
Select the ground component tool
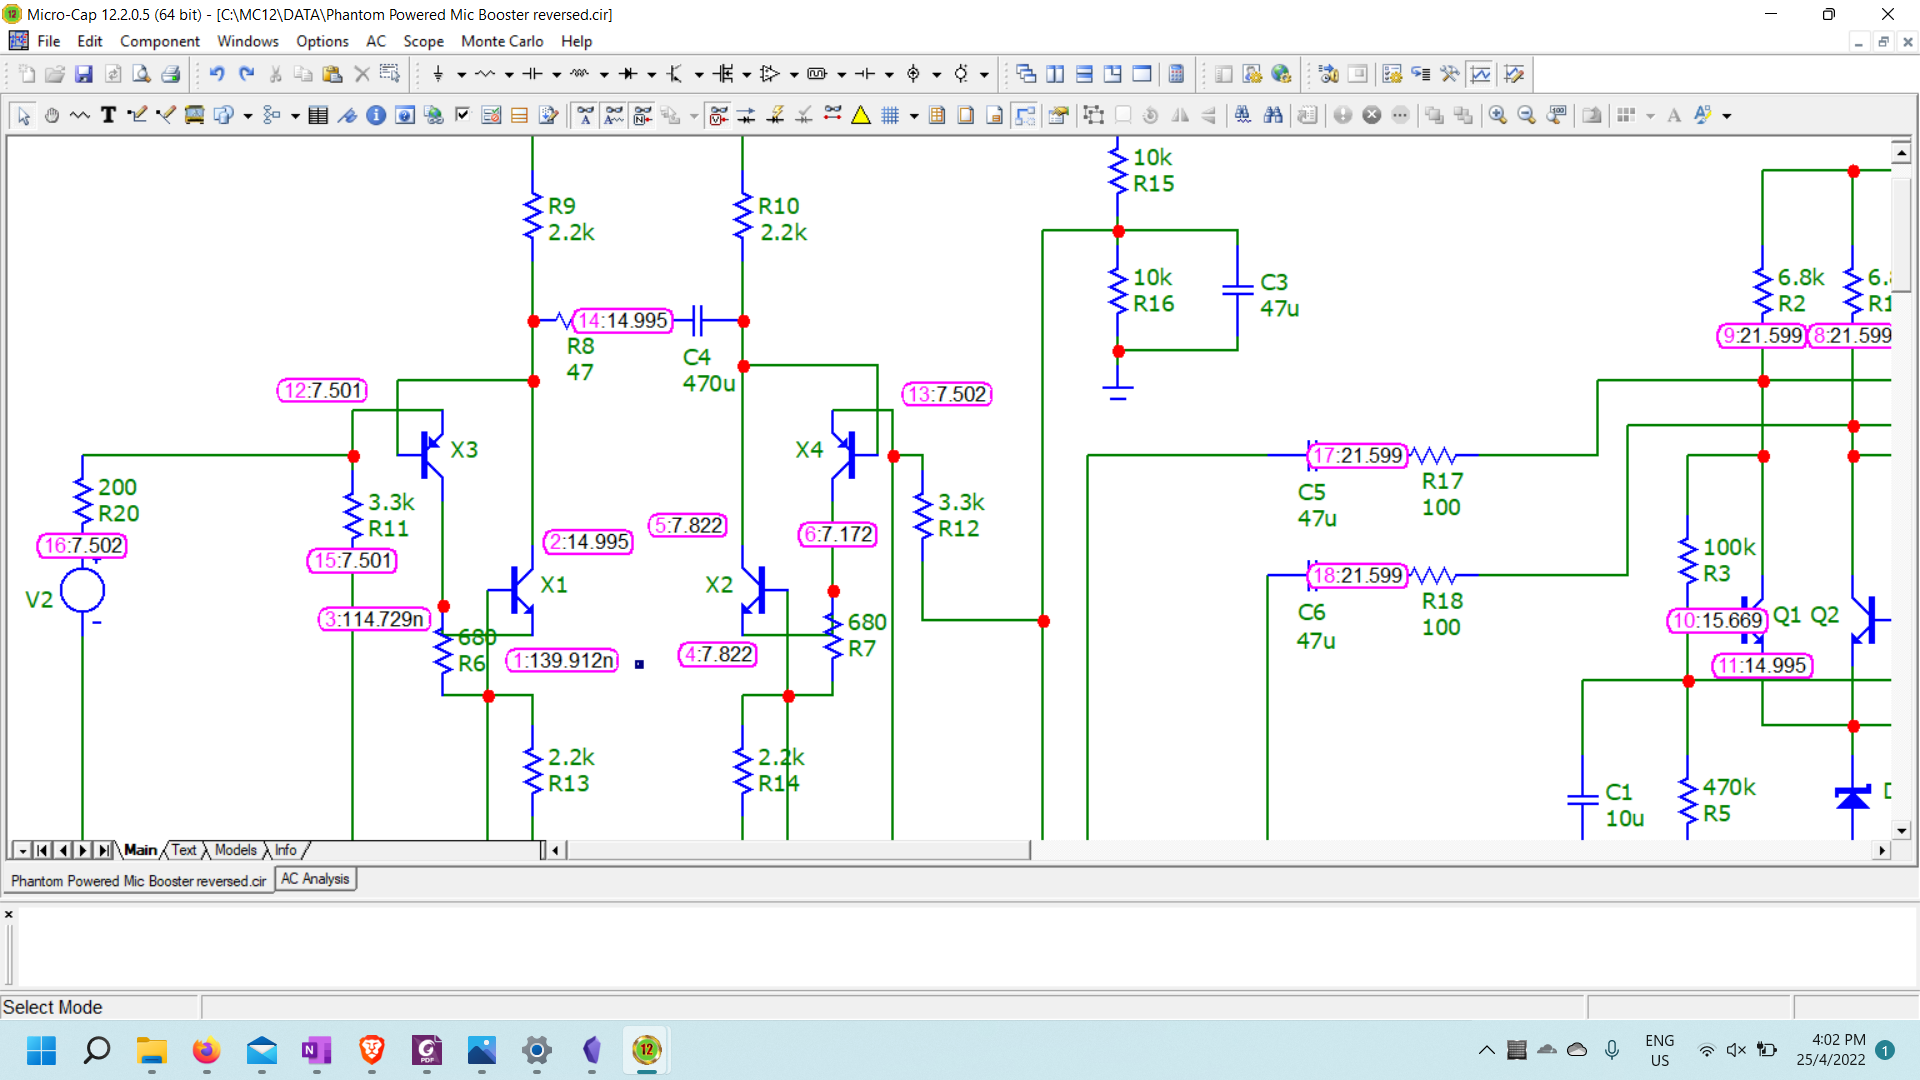click(x=438, y=74)
